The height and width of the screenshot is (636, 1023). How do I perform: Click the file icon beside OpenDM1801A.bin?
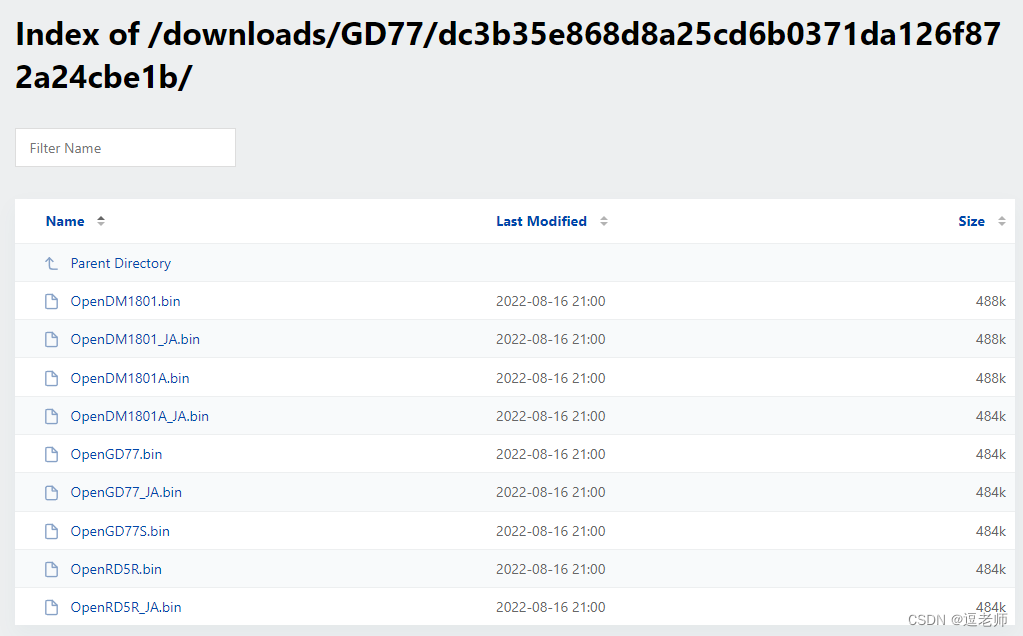(x=52, y=378)
